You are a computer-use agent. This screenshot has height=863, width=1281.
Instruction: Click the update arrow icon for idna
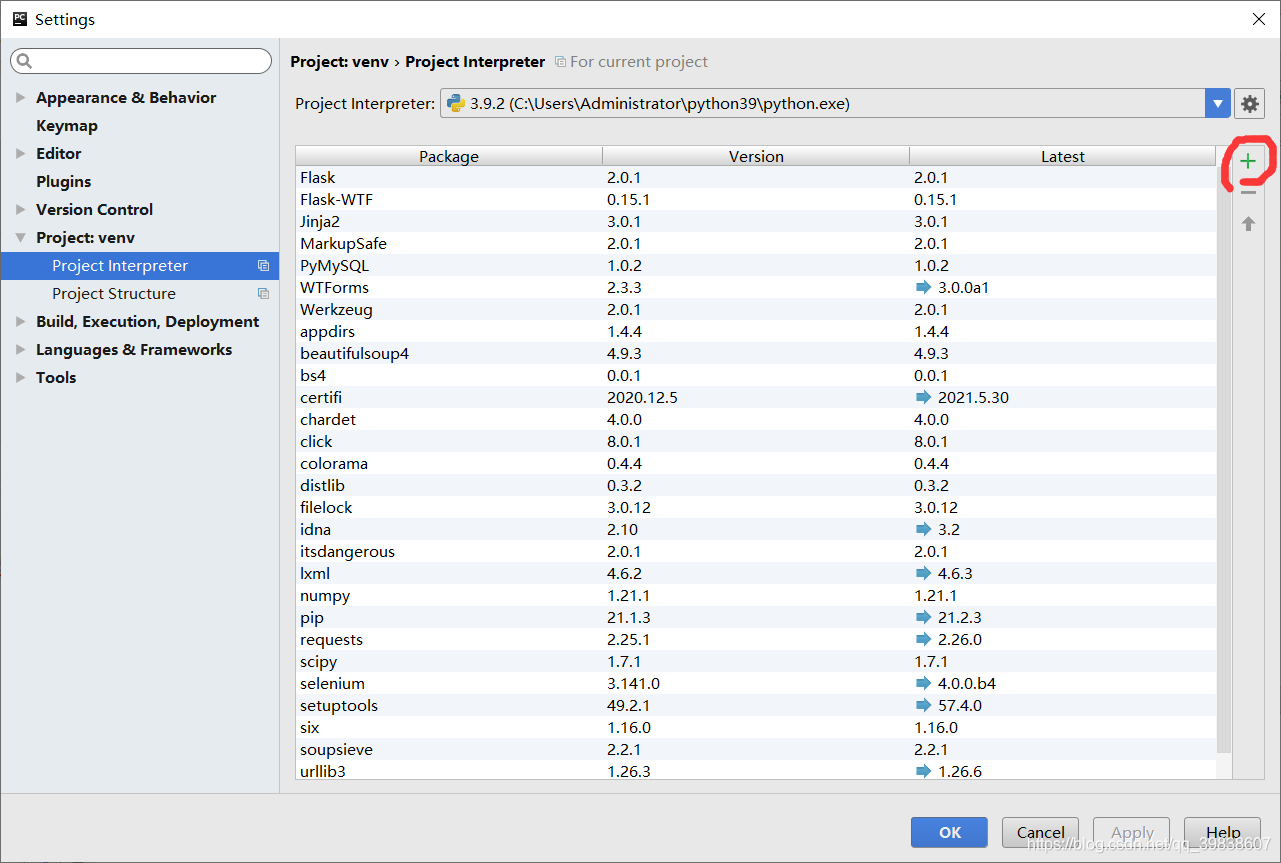pos(923,529)
